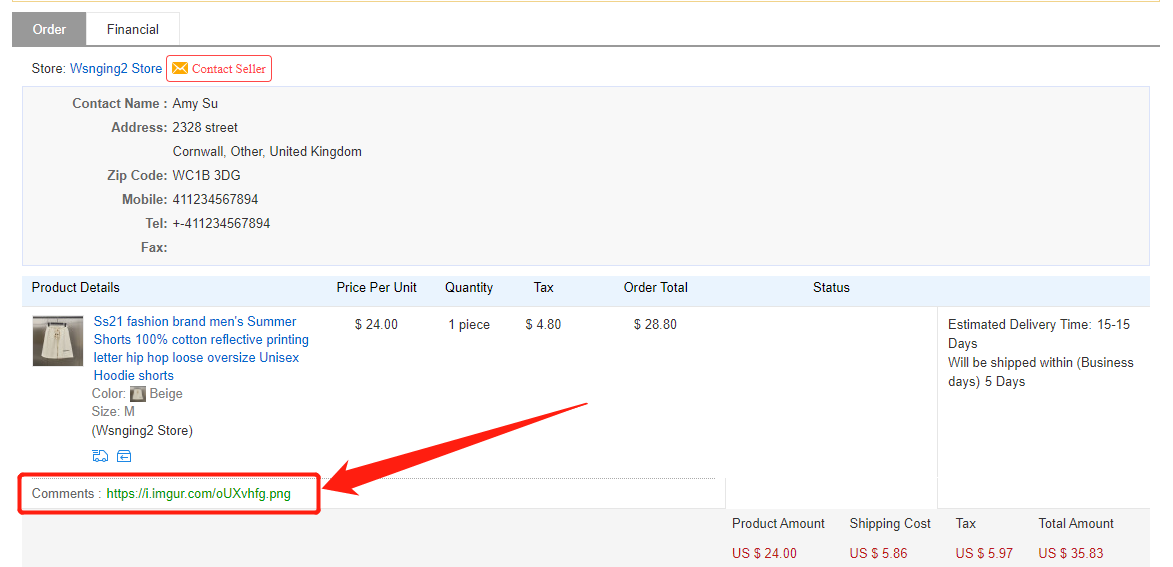Select the Tel number +-411234567894
The height and width of the screenshot is (567, 1173).
click(221, 224)
